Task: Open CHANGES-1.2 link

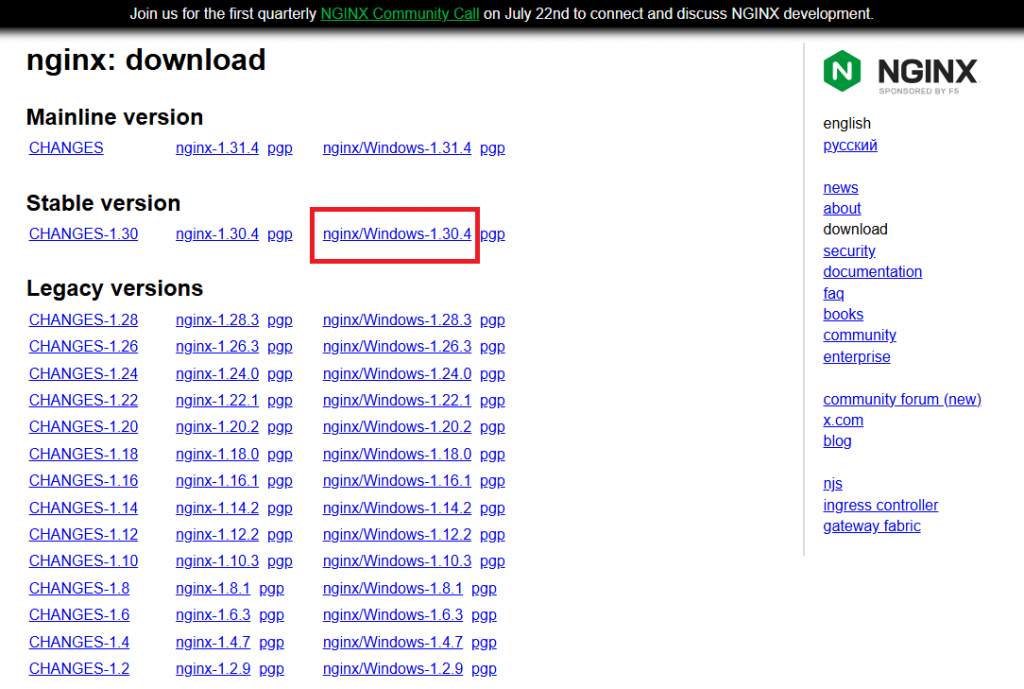Action: (x=79, y=669)
